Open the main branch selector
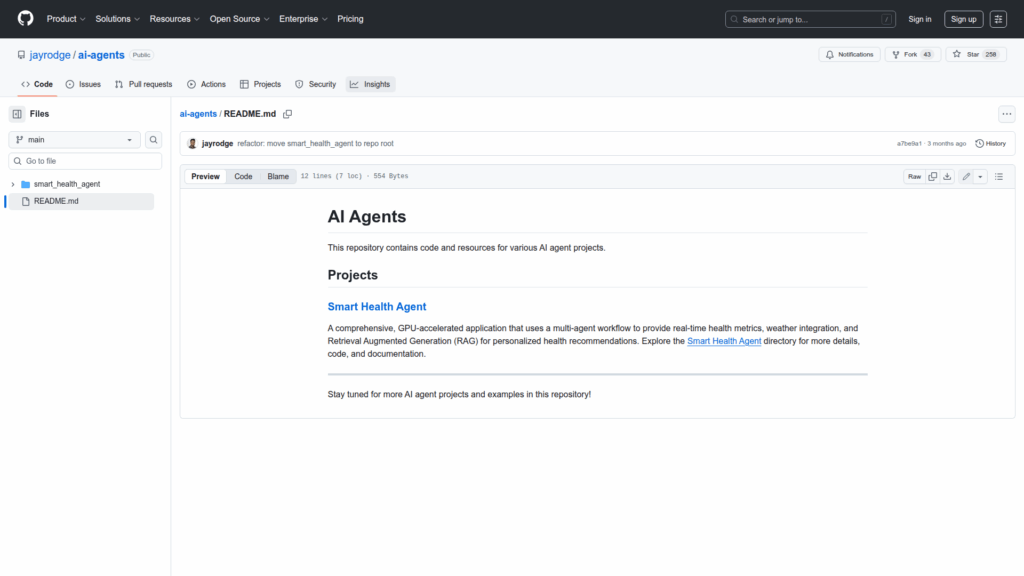 pyautogui.click(x=74, y=140)
